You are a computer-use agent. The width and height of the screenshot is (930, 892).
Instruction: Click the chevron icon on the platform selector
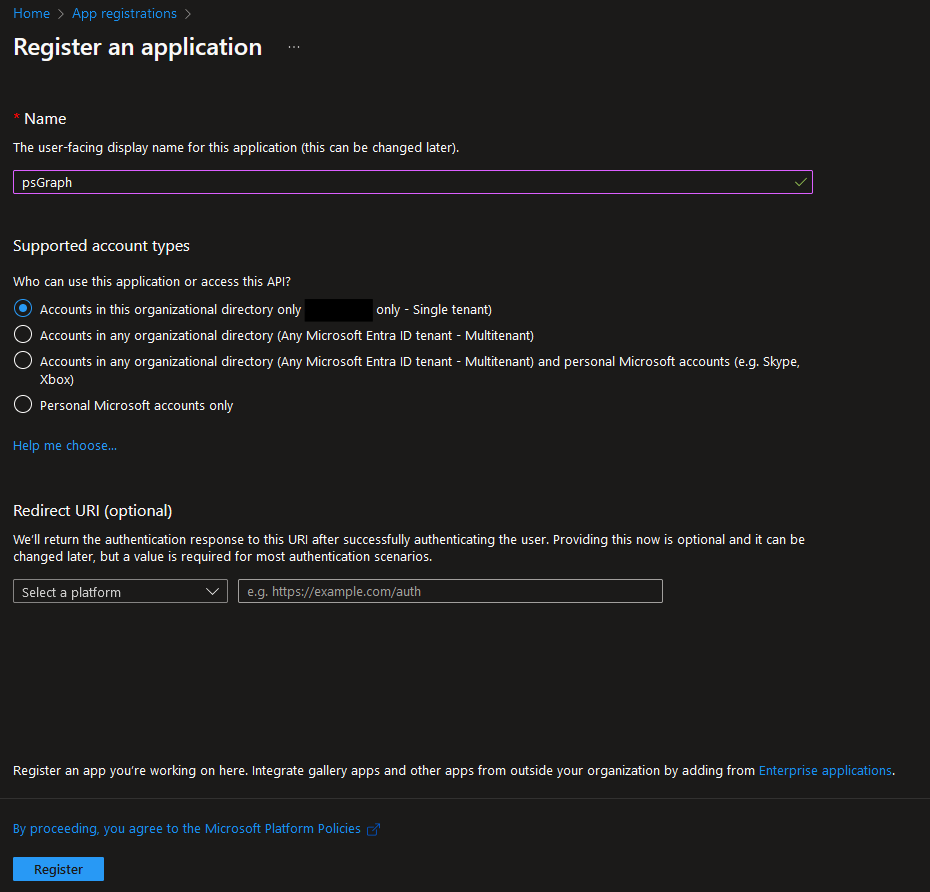[213, 591]
